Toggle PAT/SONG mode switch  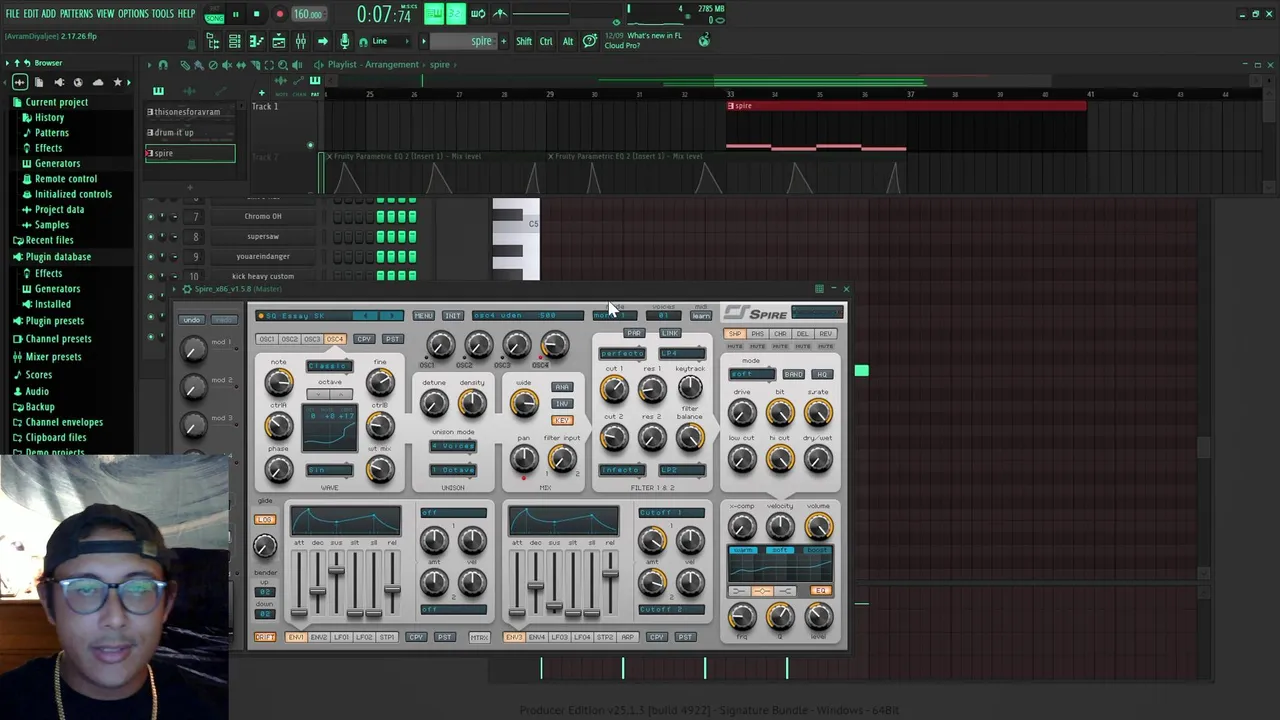(x=214, y=15)
